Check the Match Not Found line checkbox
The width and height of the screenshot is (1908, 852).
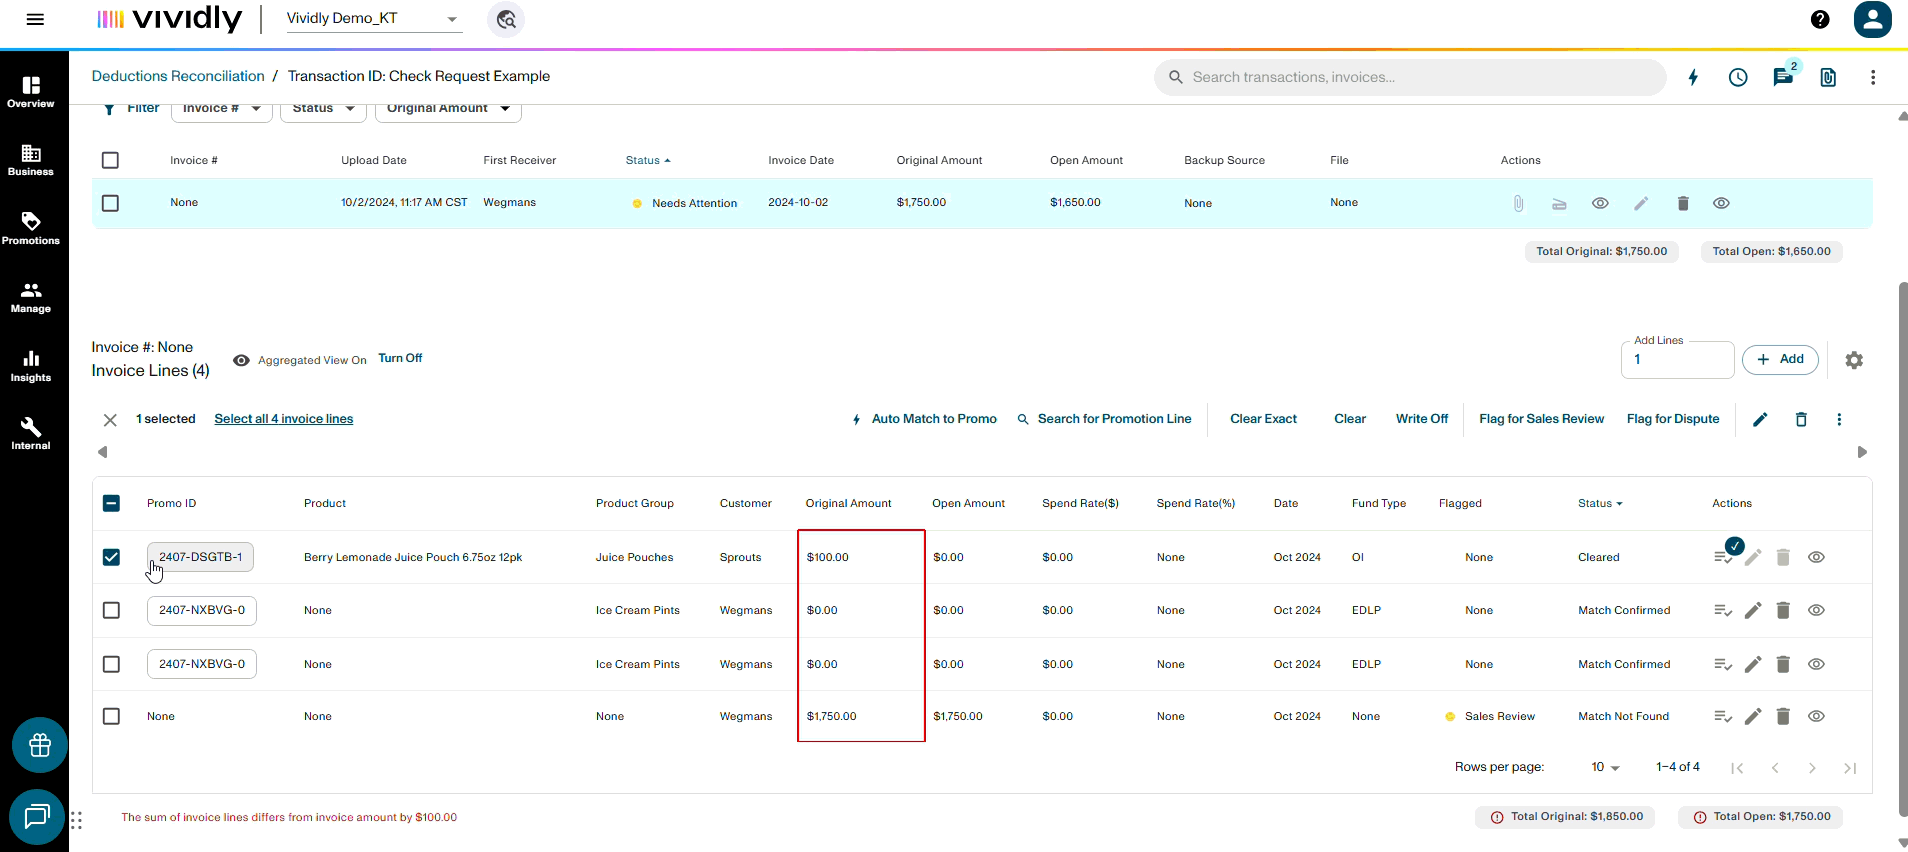click(111, 716)
